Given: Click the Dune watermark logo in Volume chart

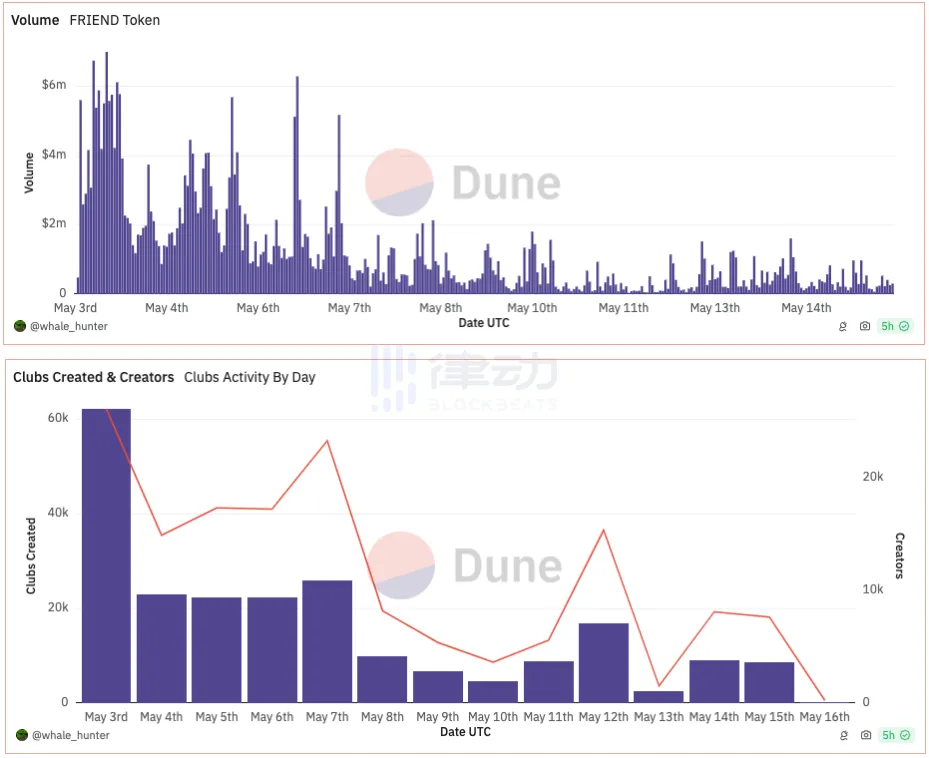Looking at the screenshot, I should [x=462, y=183].
